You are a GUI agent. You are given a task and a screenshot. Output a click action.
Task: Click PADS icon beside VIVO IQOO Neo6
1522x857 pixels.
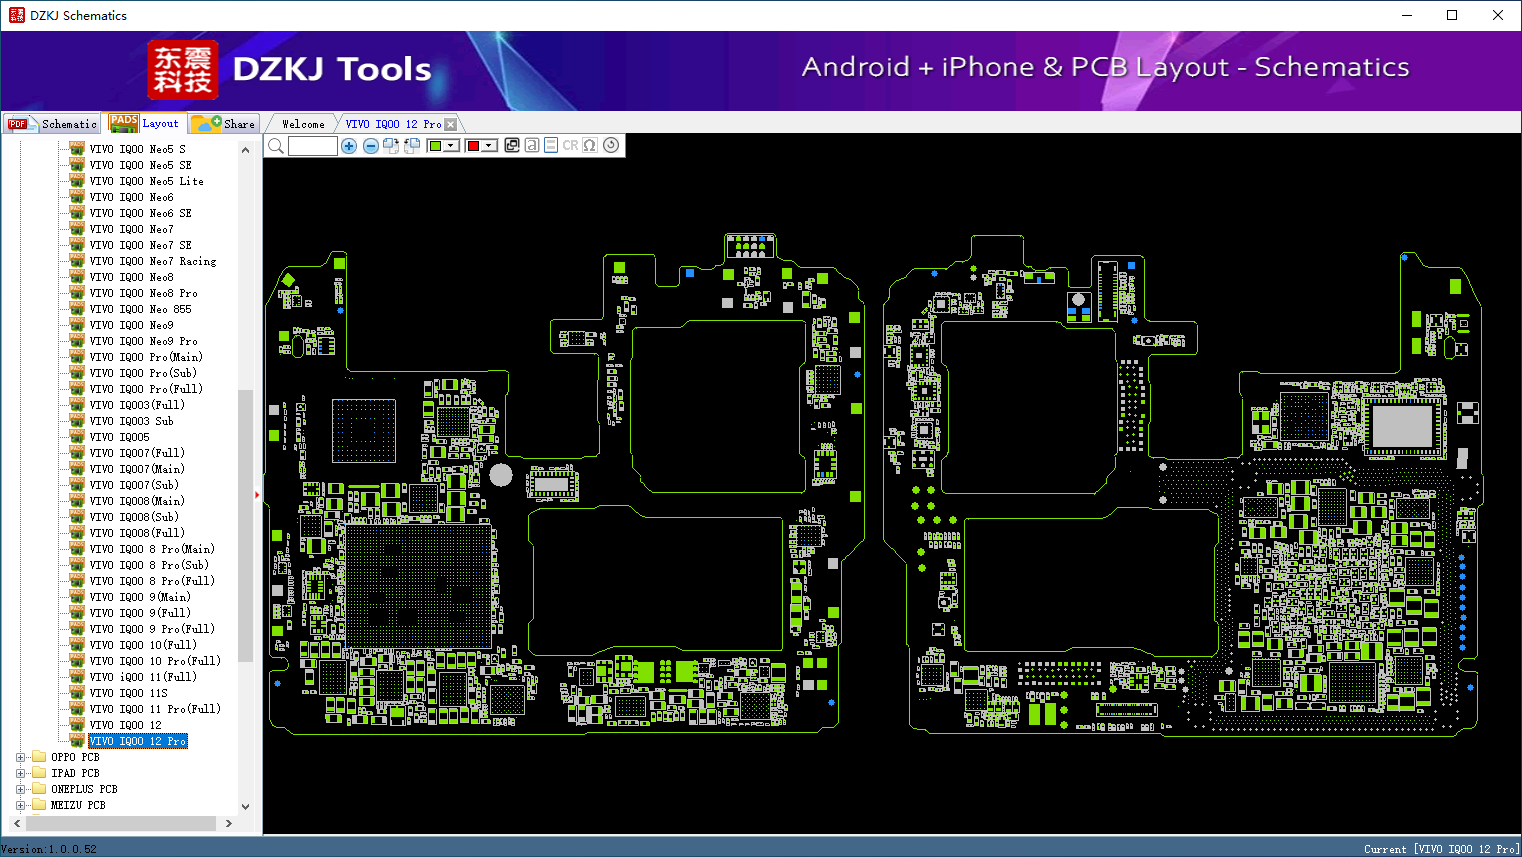(x=77, y=197)
